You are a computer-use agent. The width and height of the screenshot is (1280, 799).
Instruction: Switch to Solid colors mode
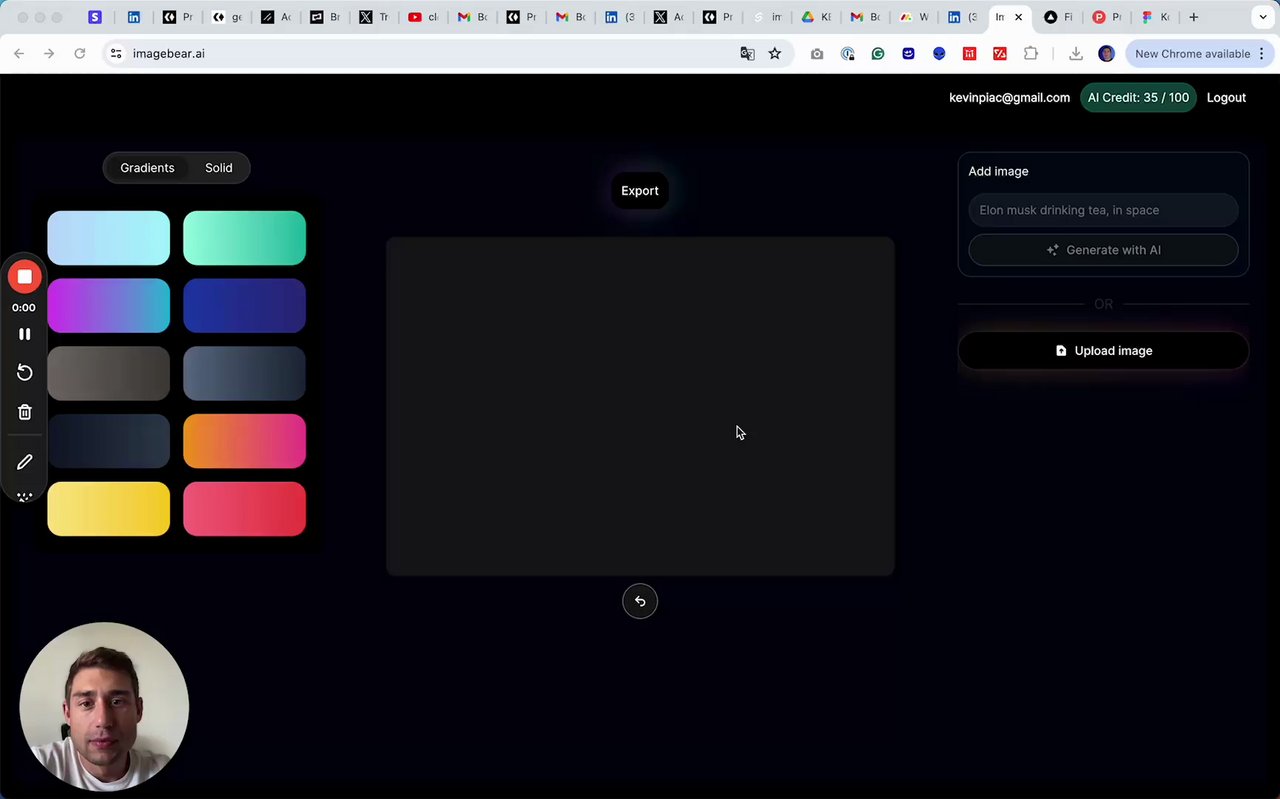click(x=219, y=168)
